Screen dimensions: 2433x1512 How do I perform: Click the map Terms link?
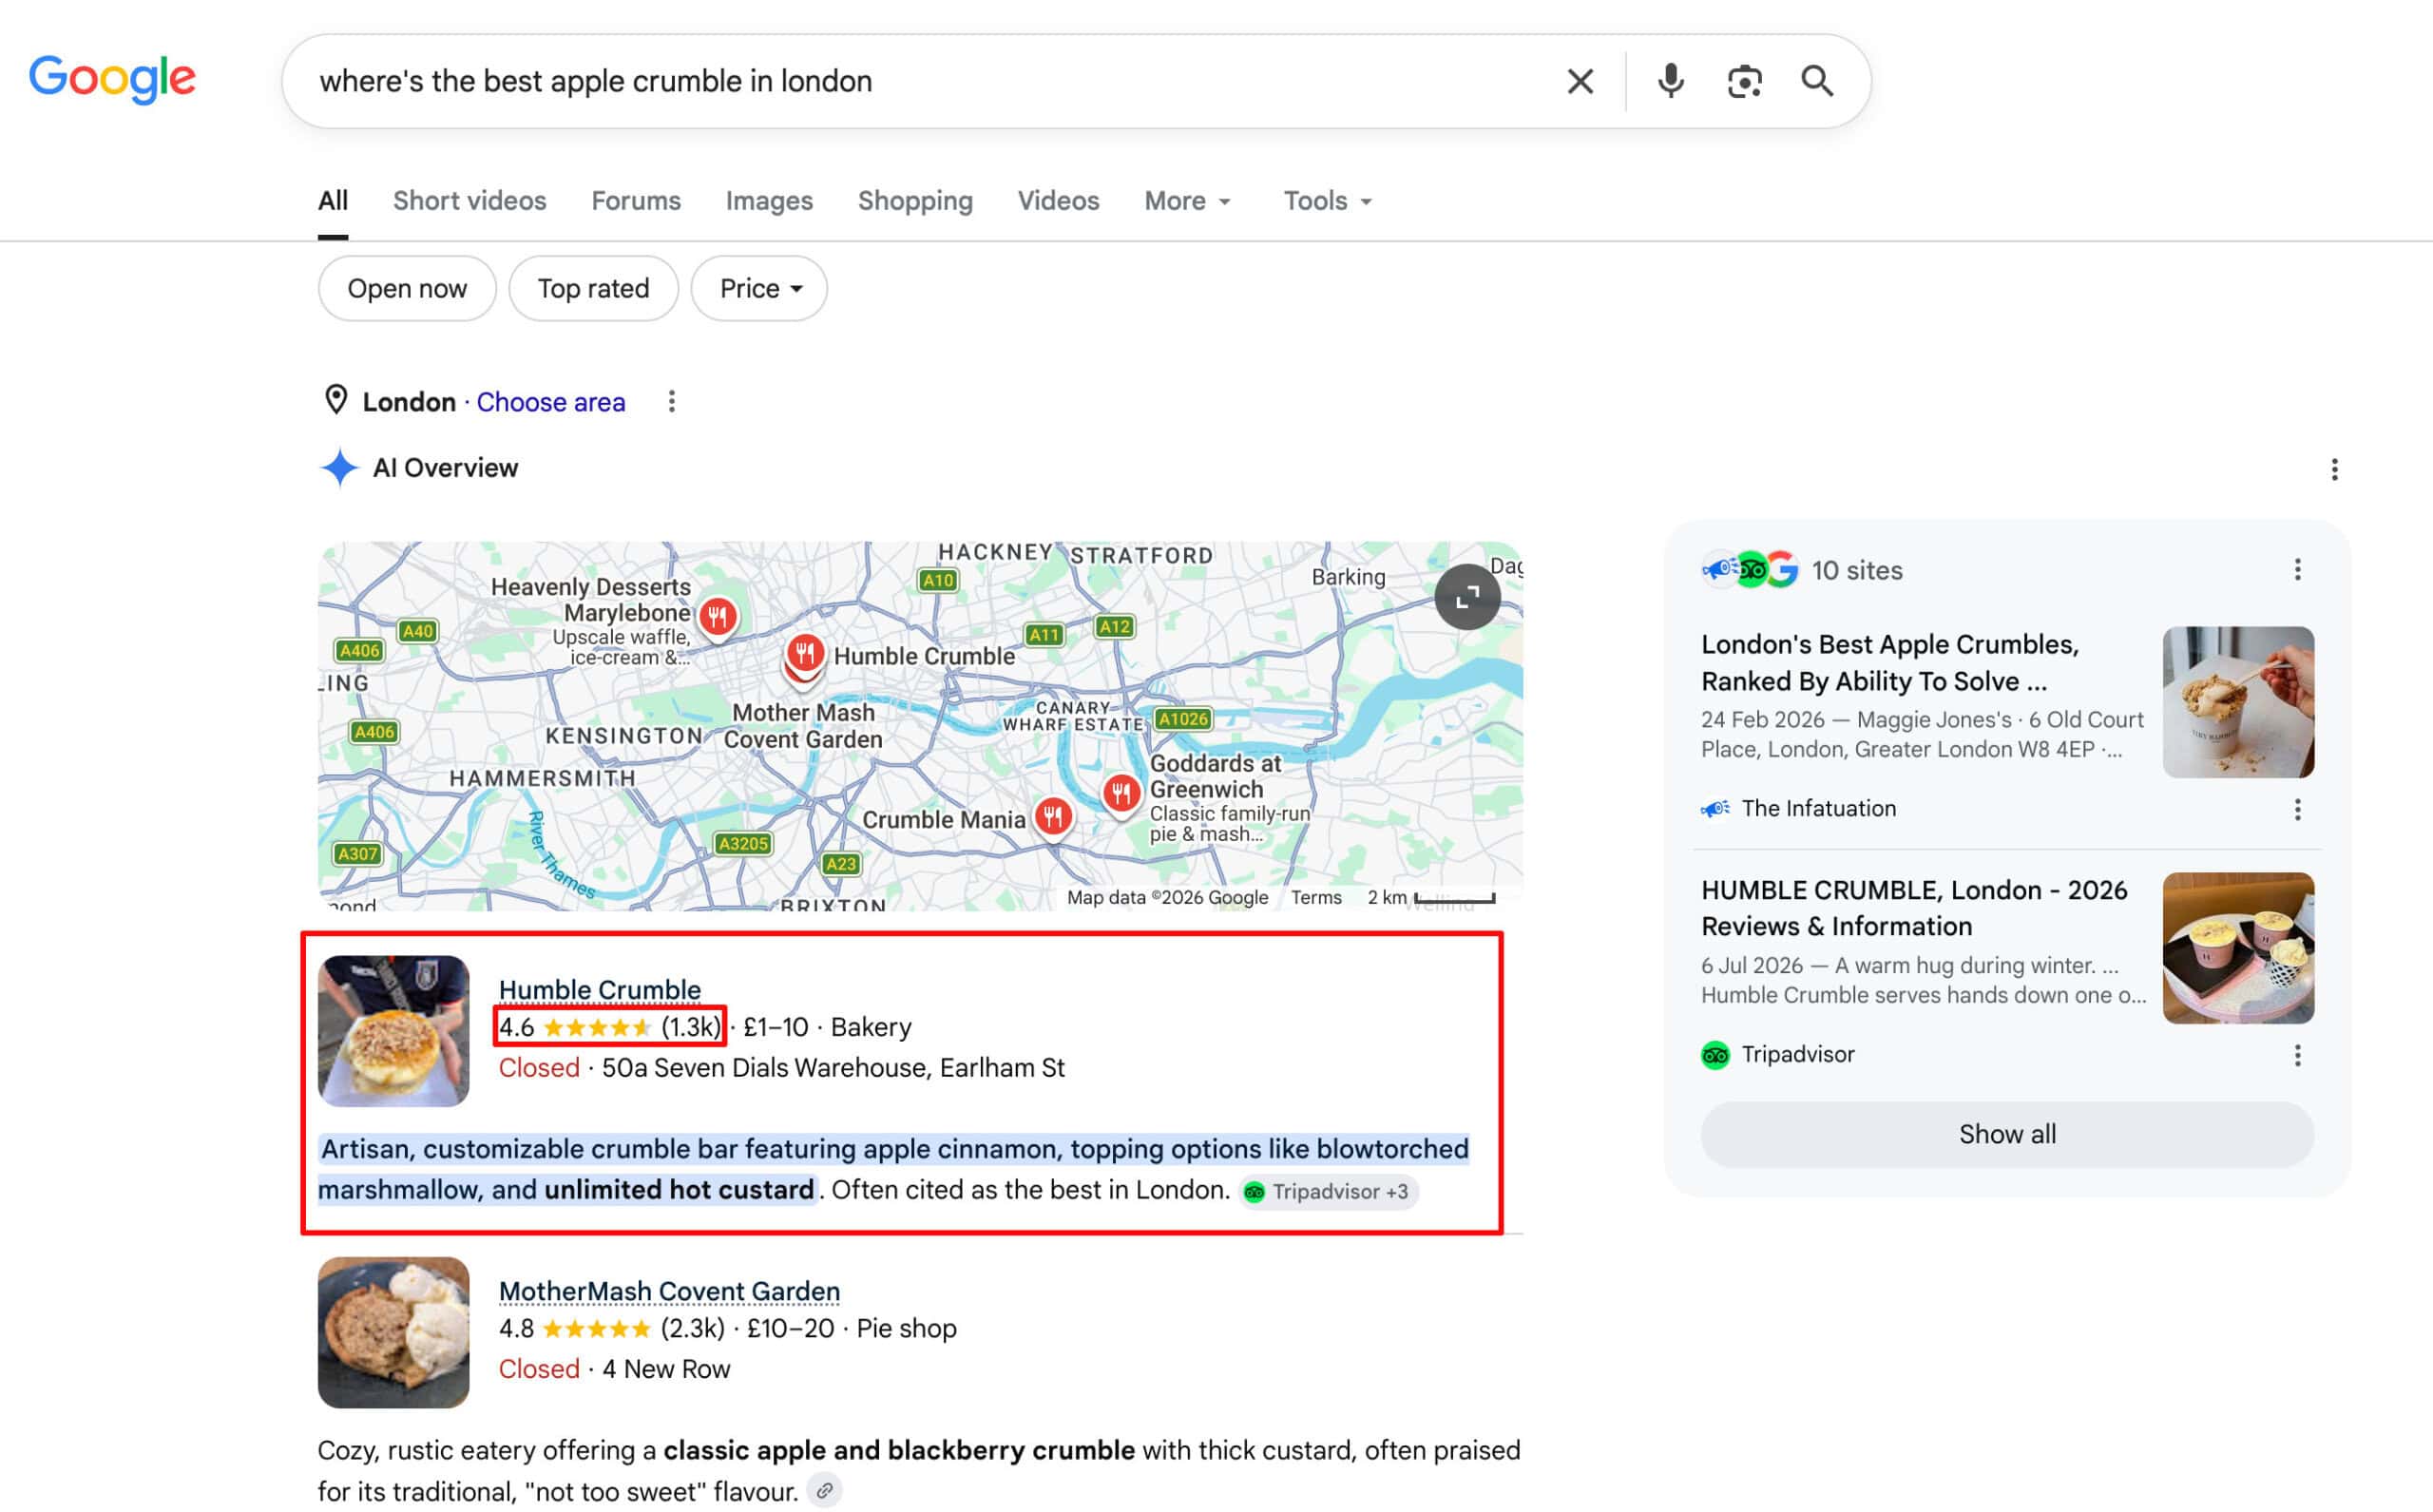(1315, 897)
